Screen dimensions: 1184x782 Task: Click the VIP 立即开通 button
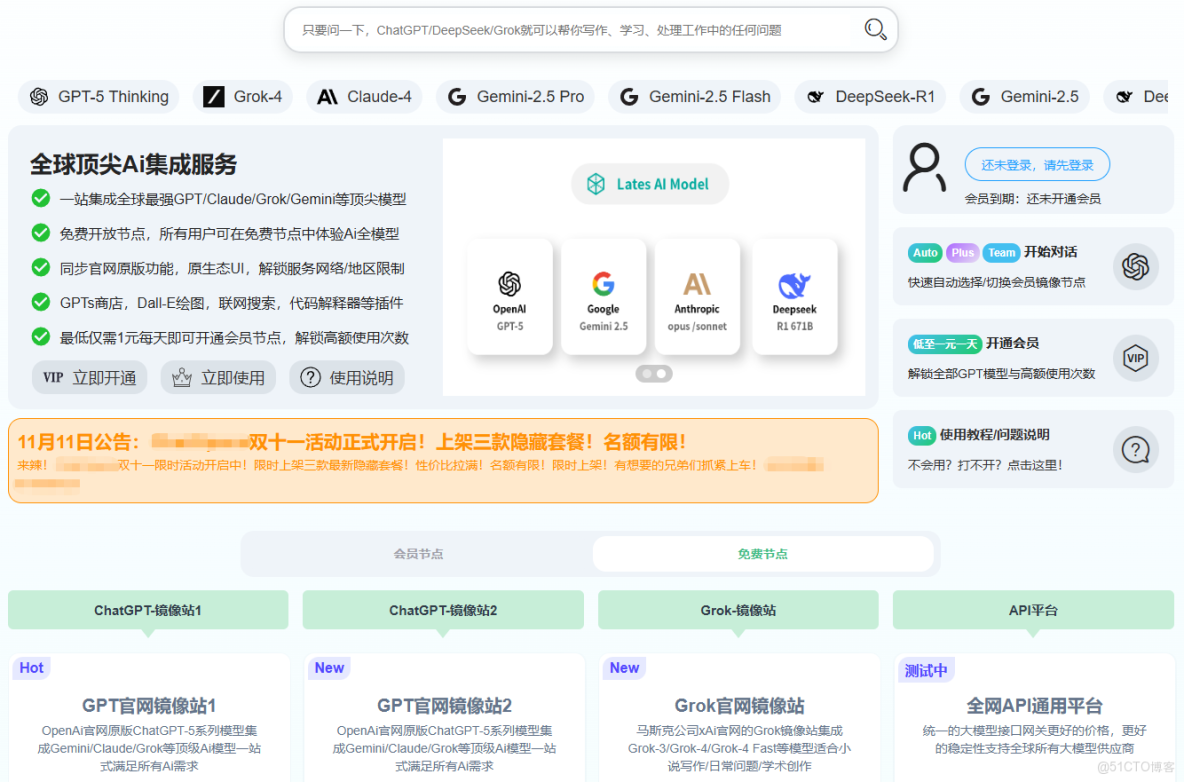89,377
